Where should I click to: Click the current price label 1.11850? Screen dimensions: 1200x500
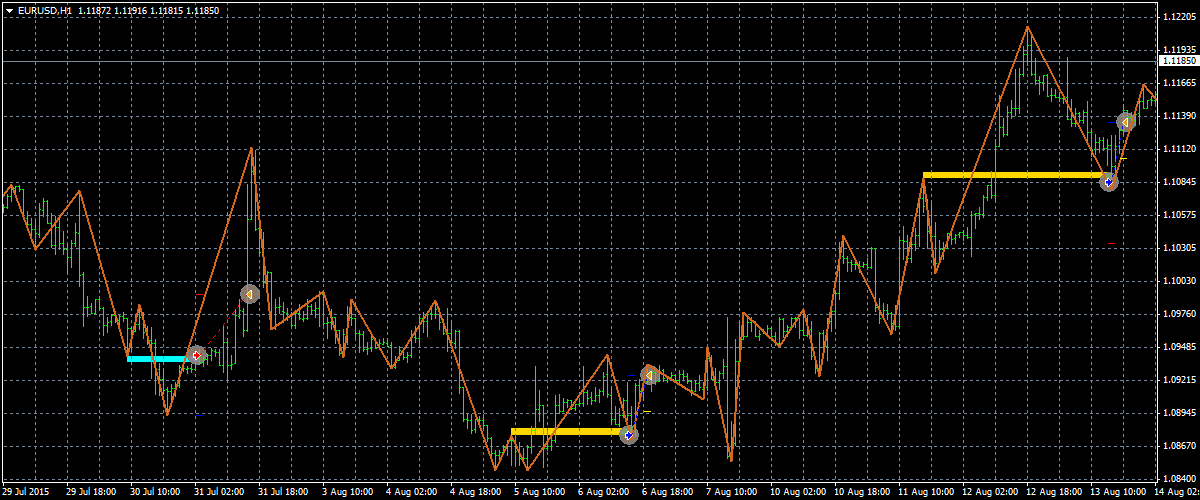click(1178, 61)
